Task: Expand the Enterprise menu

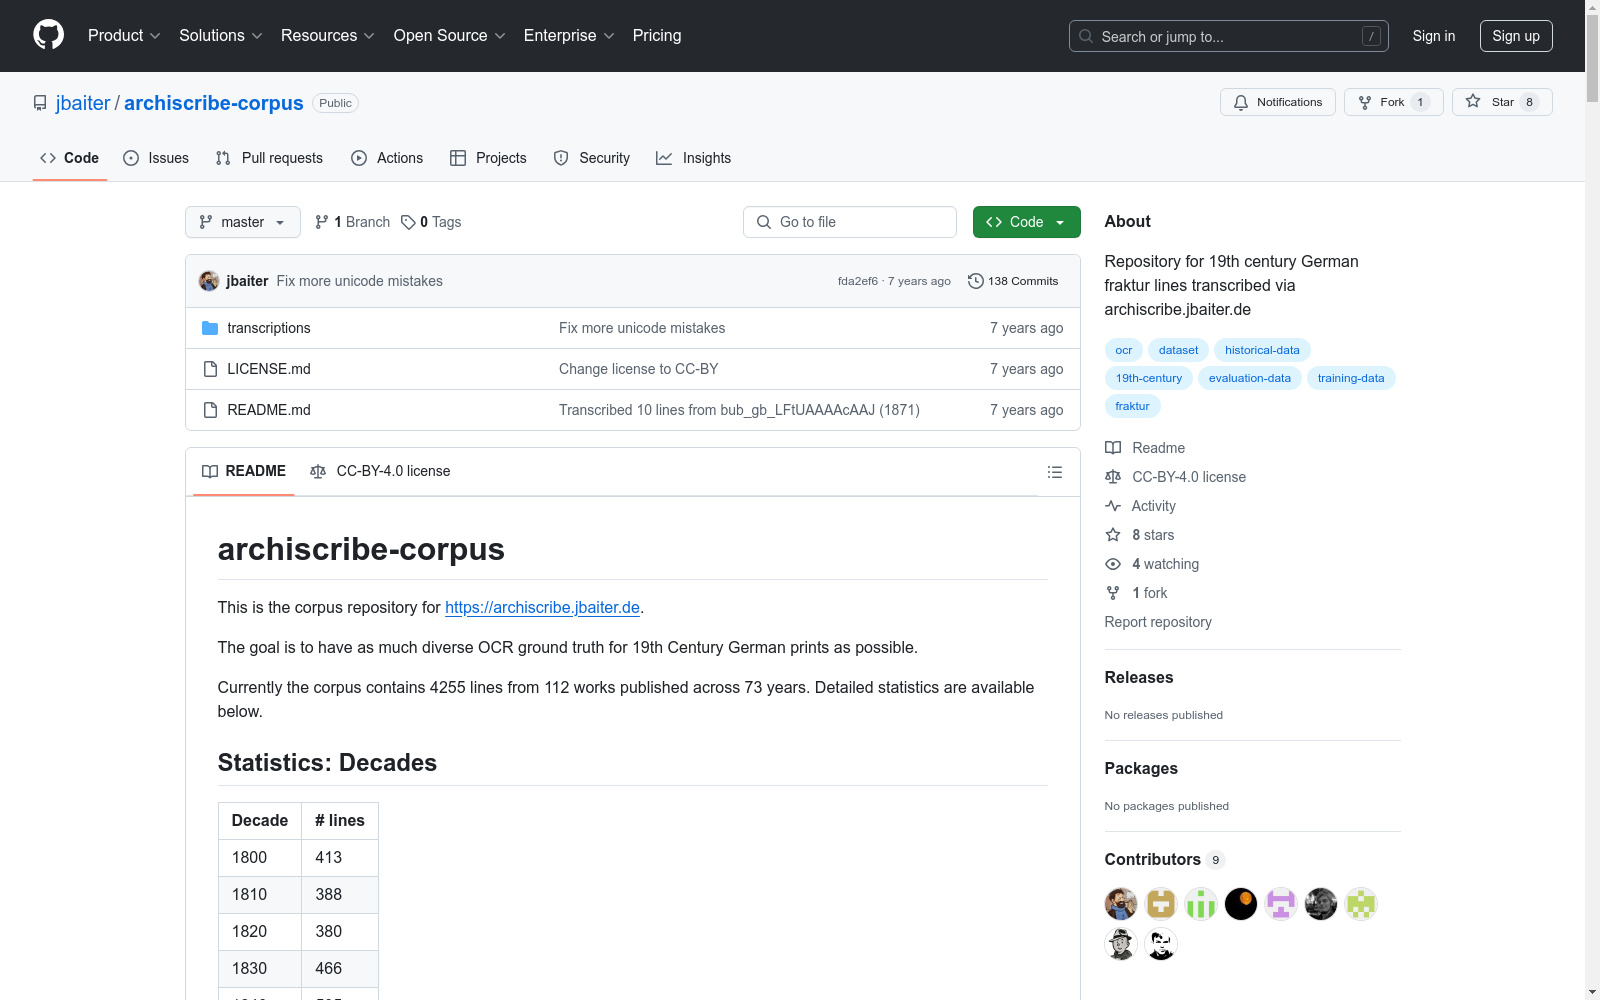Action: tap(569, 36)
